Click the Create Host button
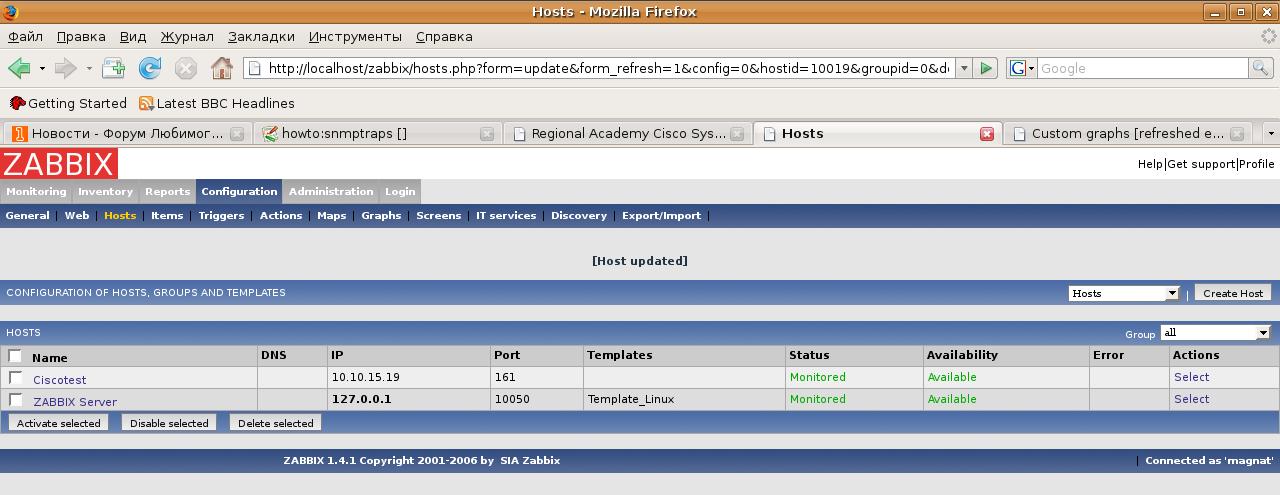Image resolution: width=1280 pixels, height=495 pixels. click(x=1233, y=293)
